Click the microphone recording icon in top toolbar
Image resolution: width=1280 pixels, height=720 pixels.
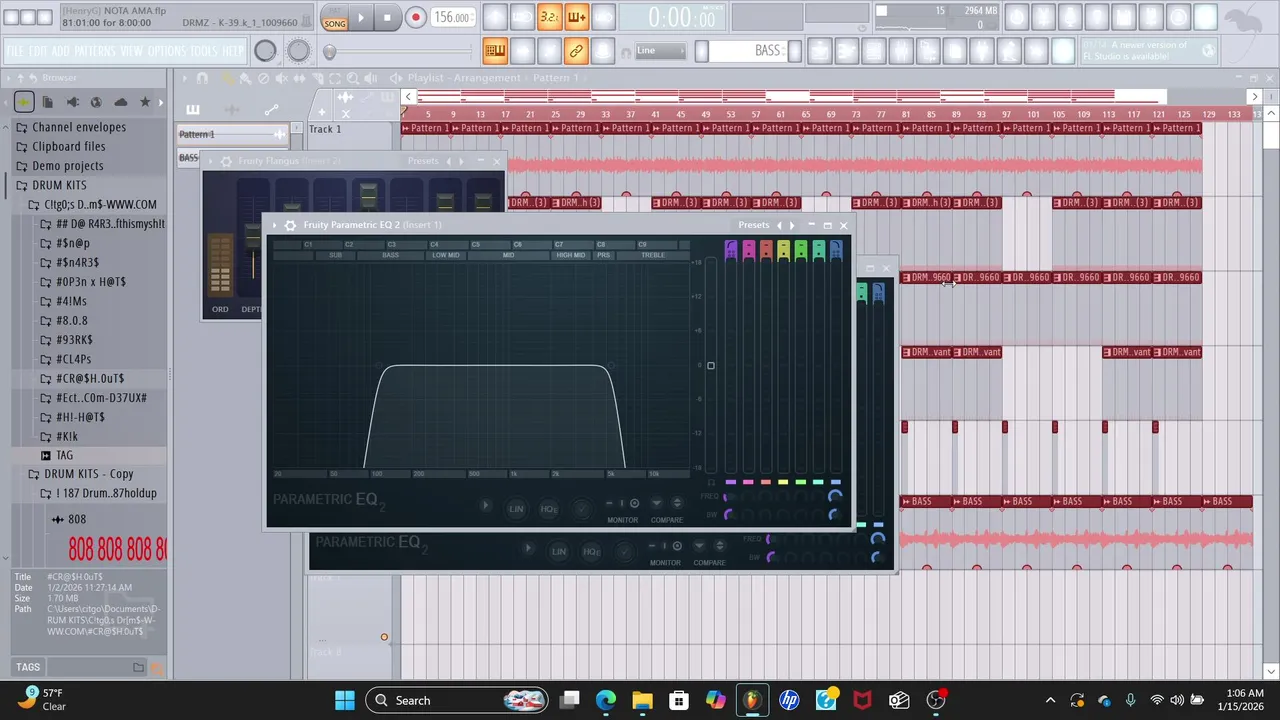click(1070, 17)
